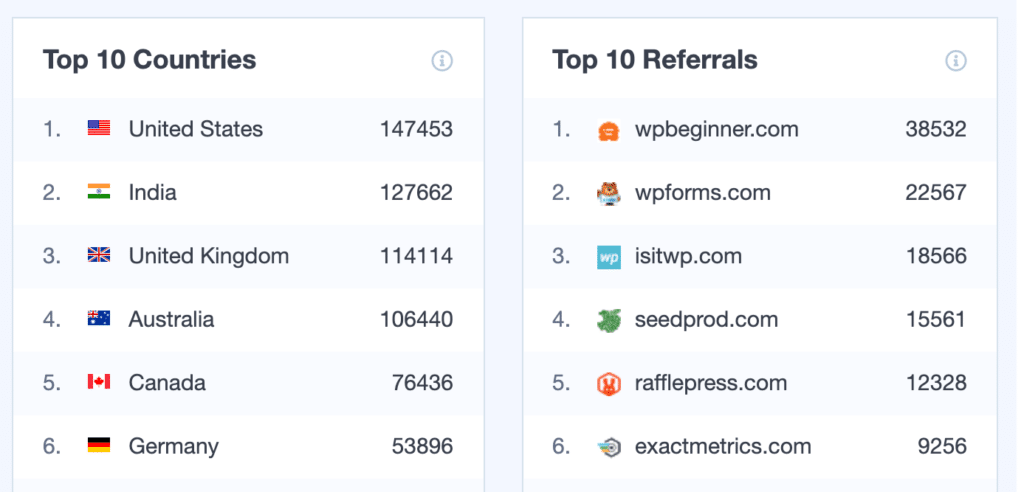Screen dimensions: 1024x492
Task: Click the United Kingdom flag icon
Action: pos(99,255)
